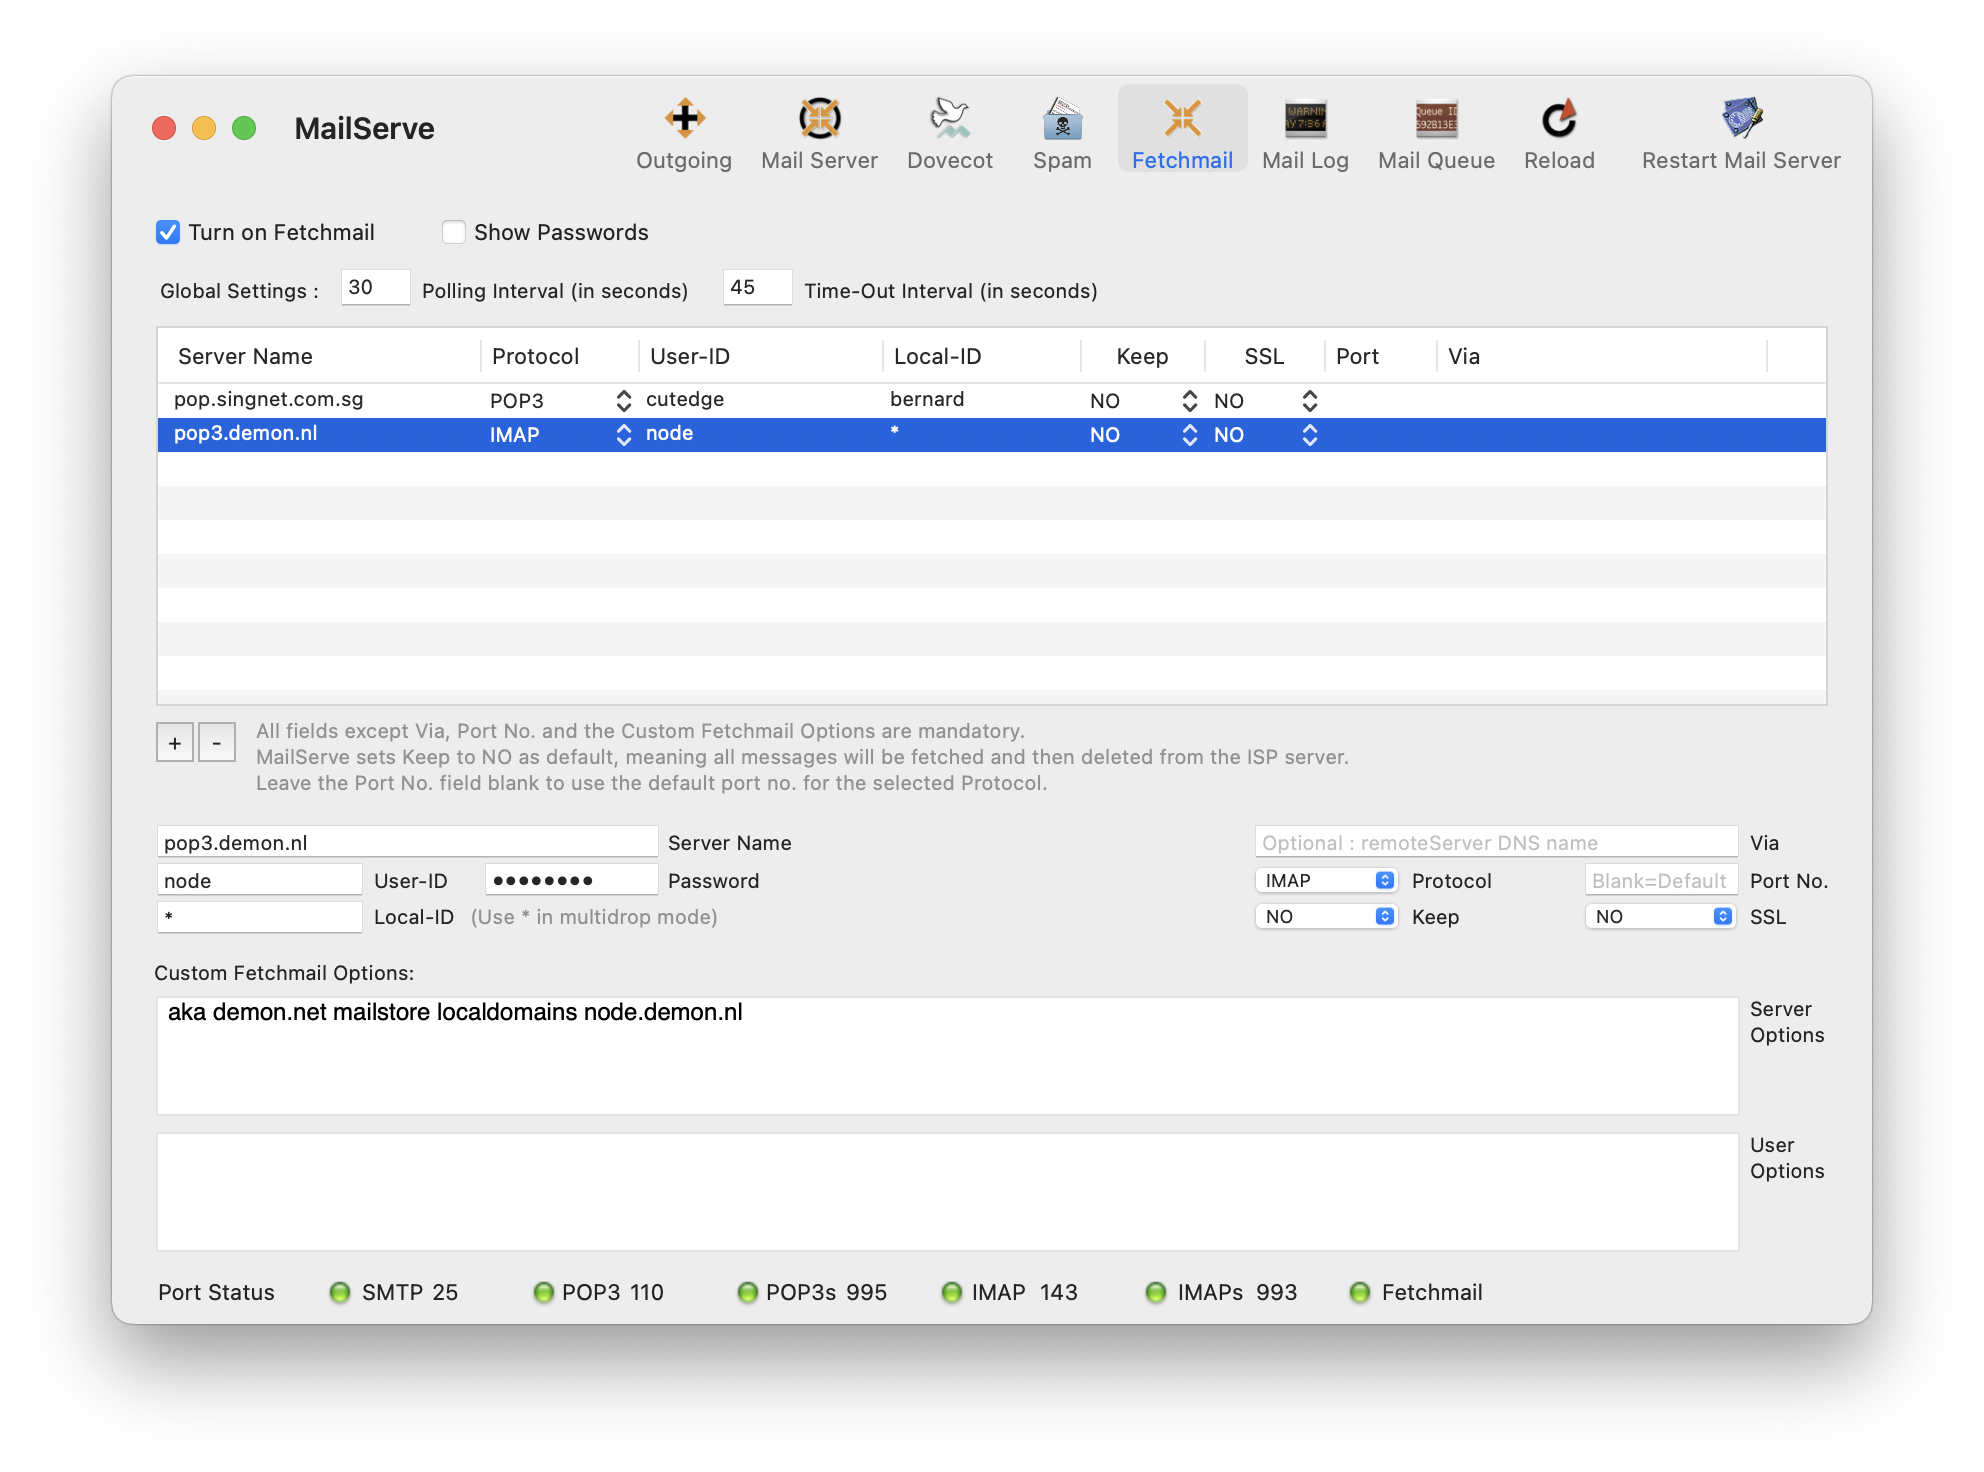Click the Restart Mail Server icon
1984x1472 pixels.
pyautogui.click(x=1741, y=120)
